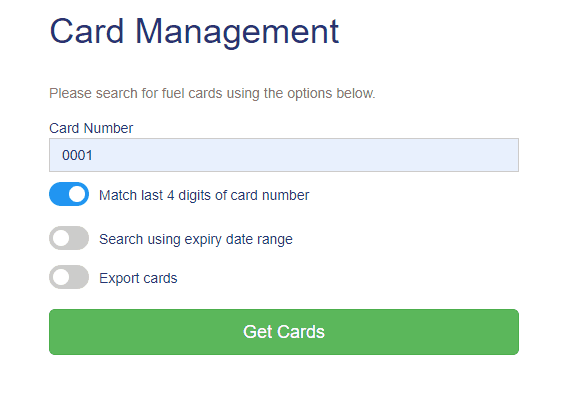Click the knob of the Export cards toggle
The image size is (571, 396).
(x=61, y=277)
